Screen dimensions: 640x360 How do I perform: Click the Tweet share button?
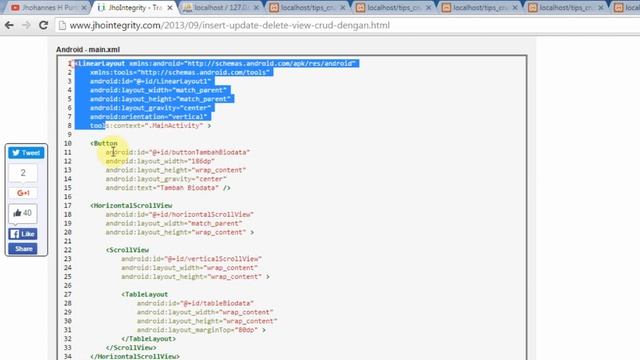click(x=26, y=153)
